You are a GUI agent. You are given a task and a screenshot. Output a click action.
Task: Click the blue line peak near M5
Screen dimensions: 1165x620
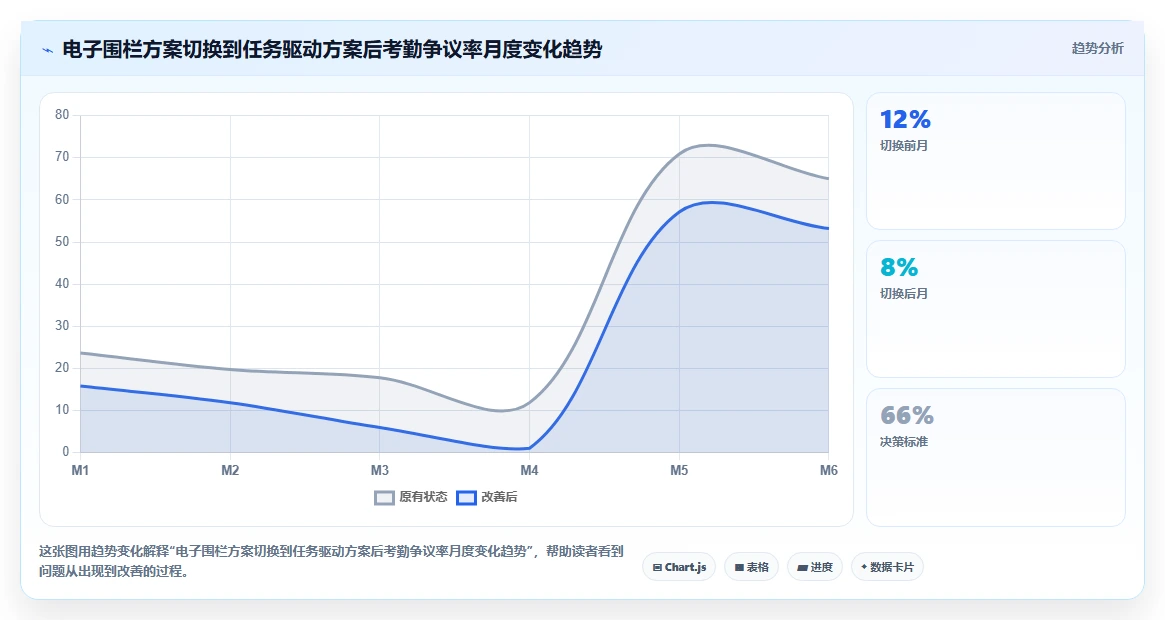pyautogui.click(x=711, y=202)
